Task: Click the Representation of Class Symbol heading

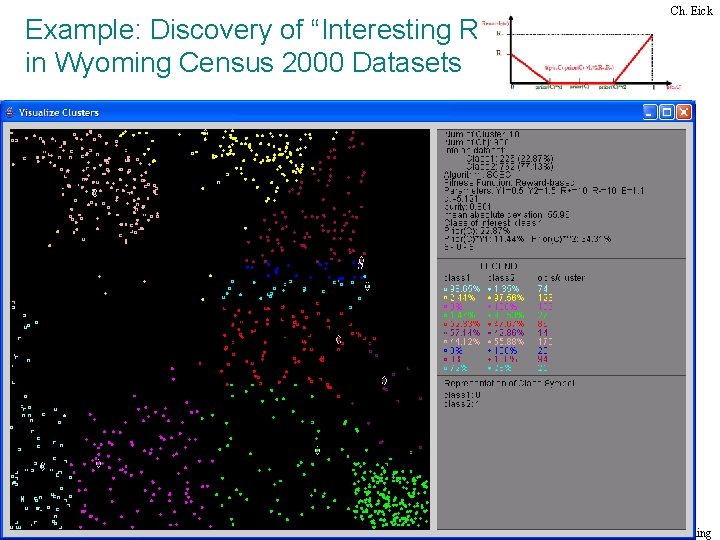Action: point(509,383)
